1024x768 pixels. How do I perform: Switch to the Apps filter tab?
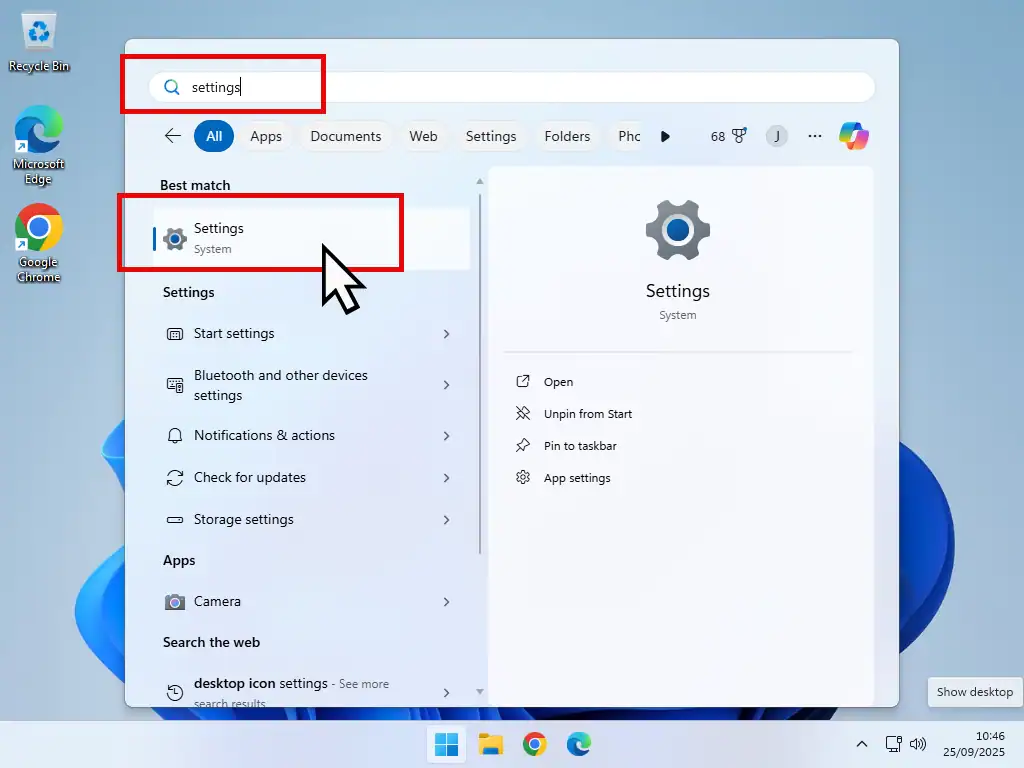click(266, 136)
